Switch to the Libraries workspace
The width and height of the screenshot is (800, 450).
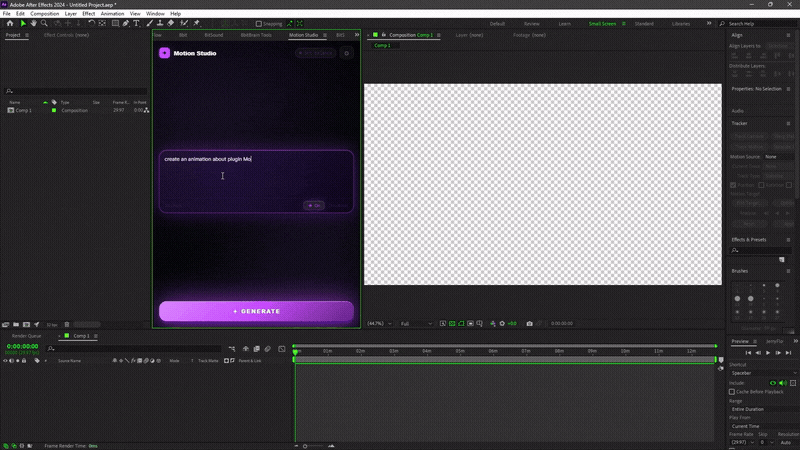[x=681, y=23]
